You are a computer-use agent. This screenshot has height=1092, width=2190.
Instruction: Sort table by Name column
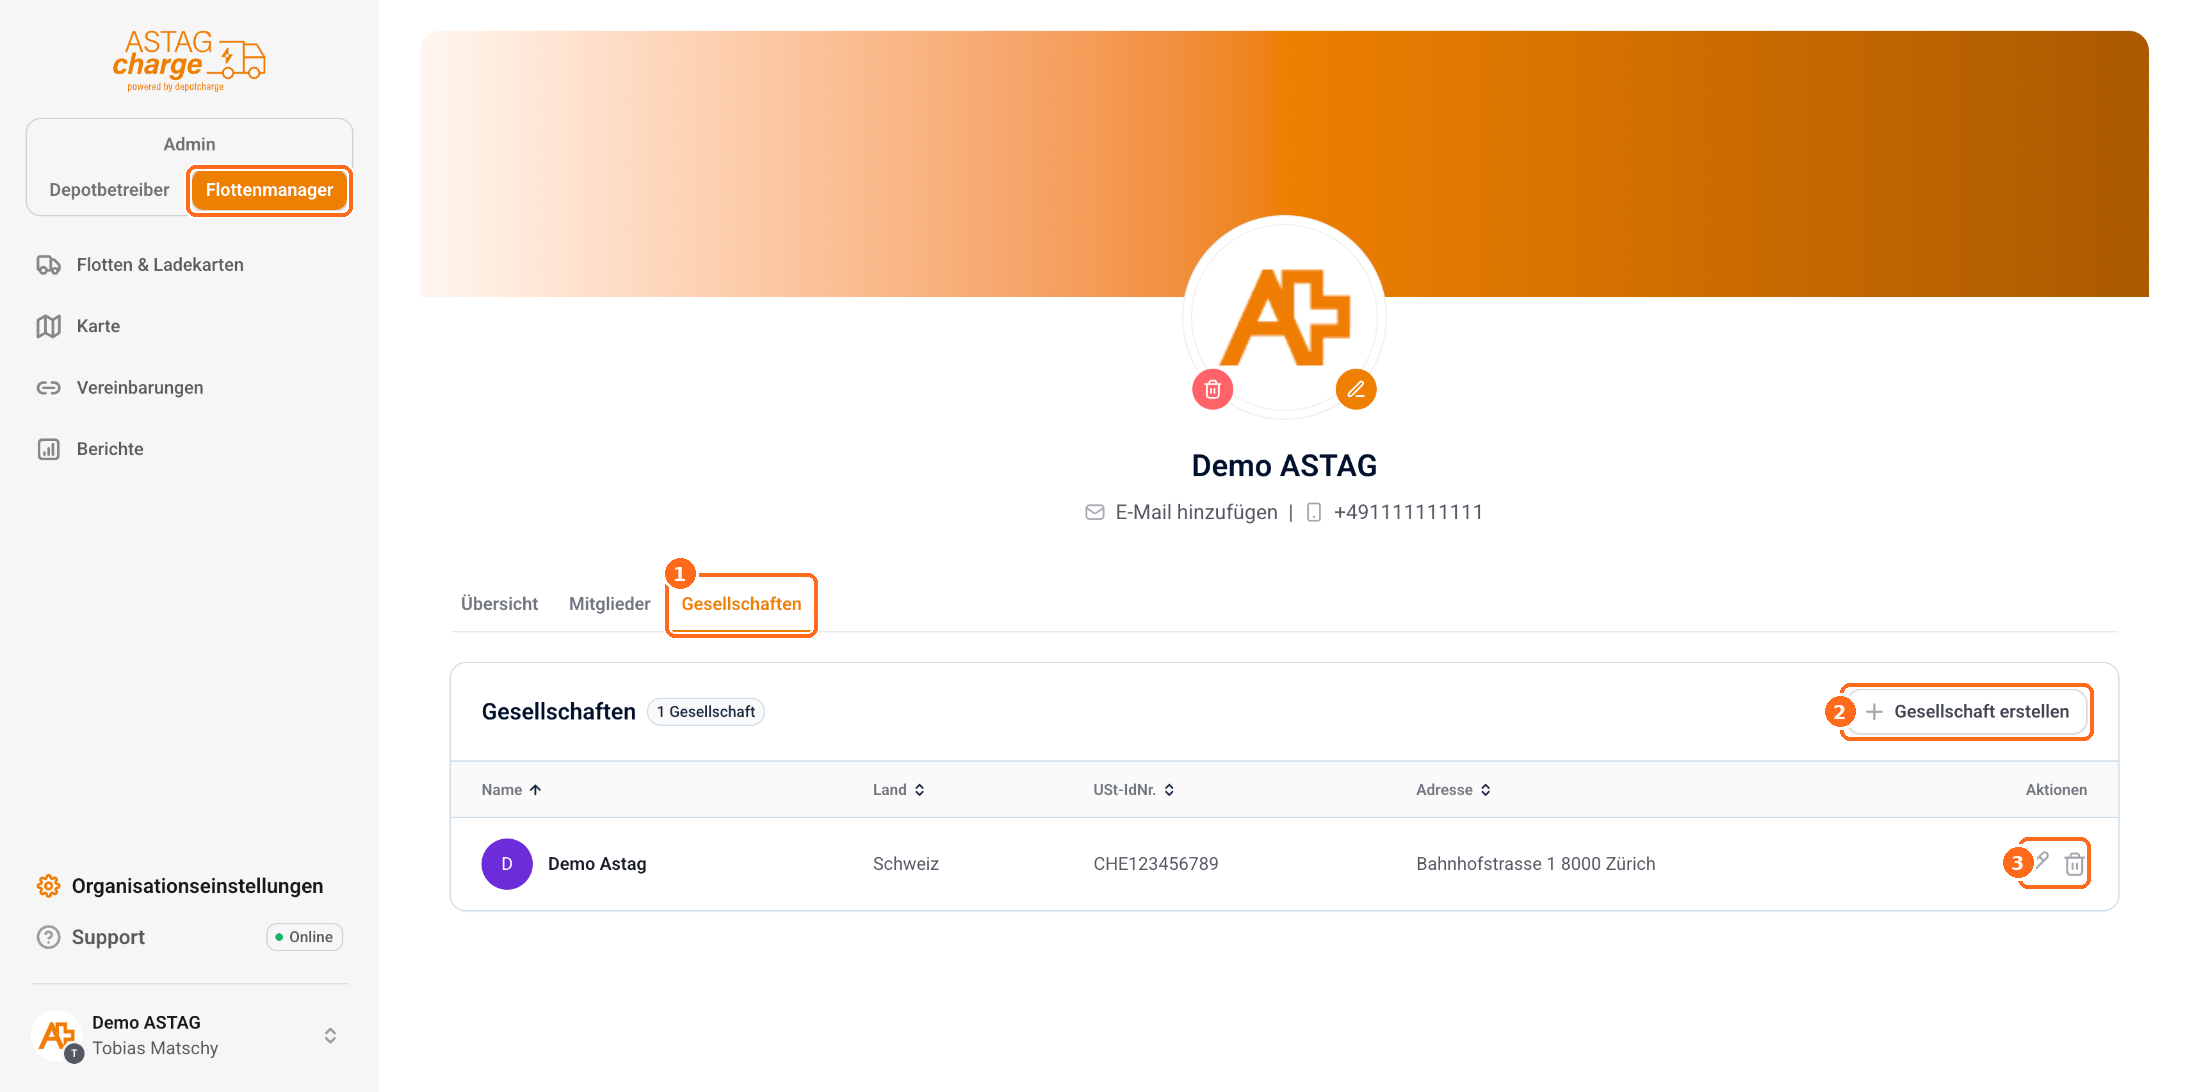click(x=511, y=790)
